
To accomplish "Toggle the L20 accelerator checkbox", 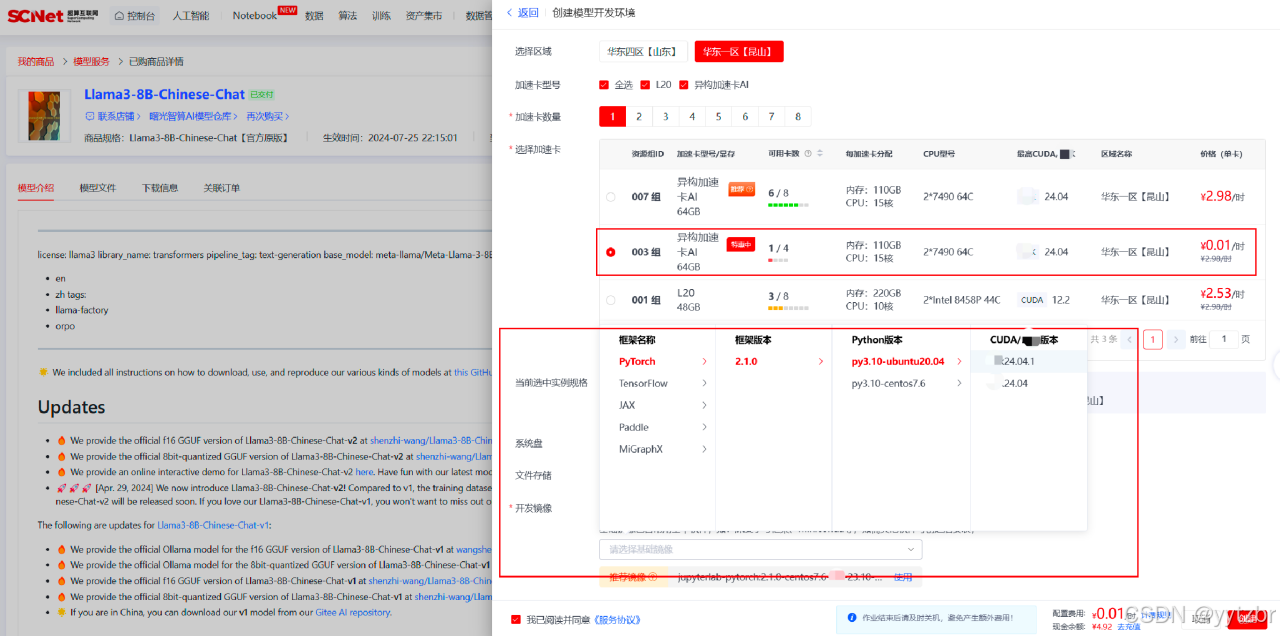I will coord(645,85).
